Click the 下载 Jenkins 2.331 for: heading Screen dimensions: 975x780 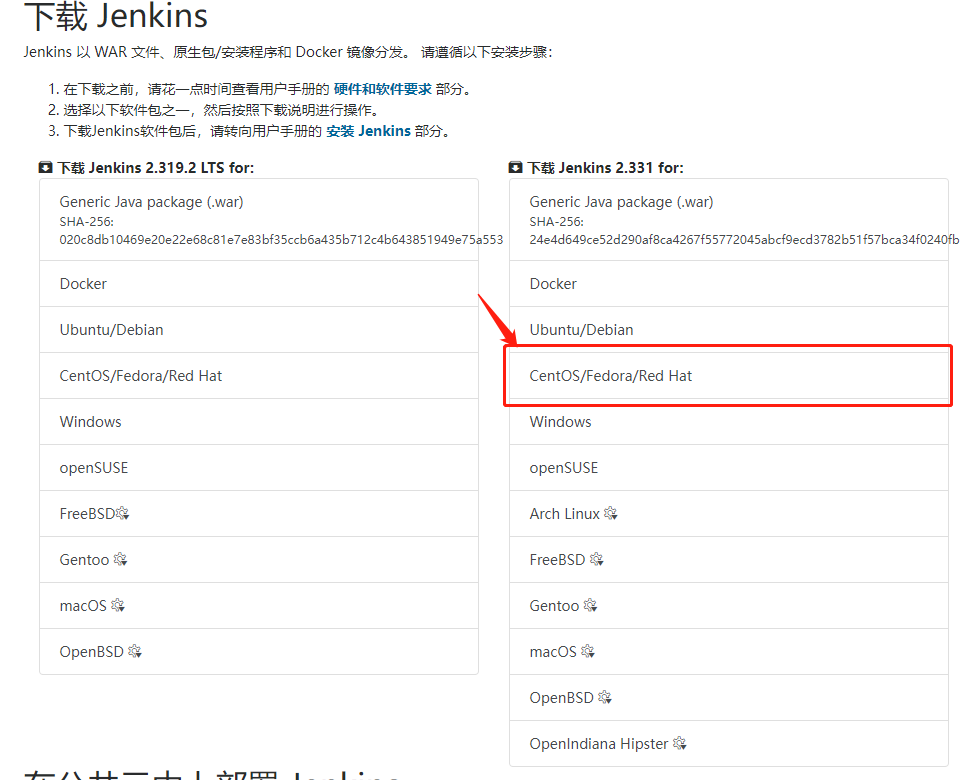pyautogui.click(x=606, y=168)
